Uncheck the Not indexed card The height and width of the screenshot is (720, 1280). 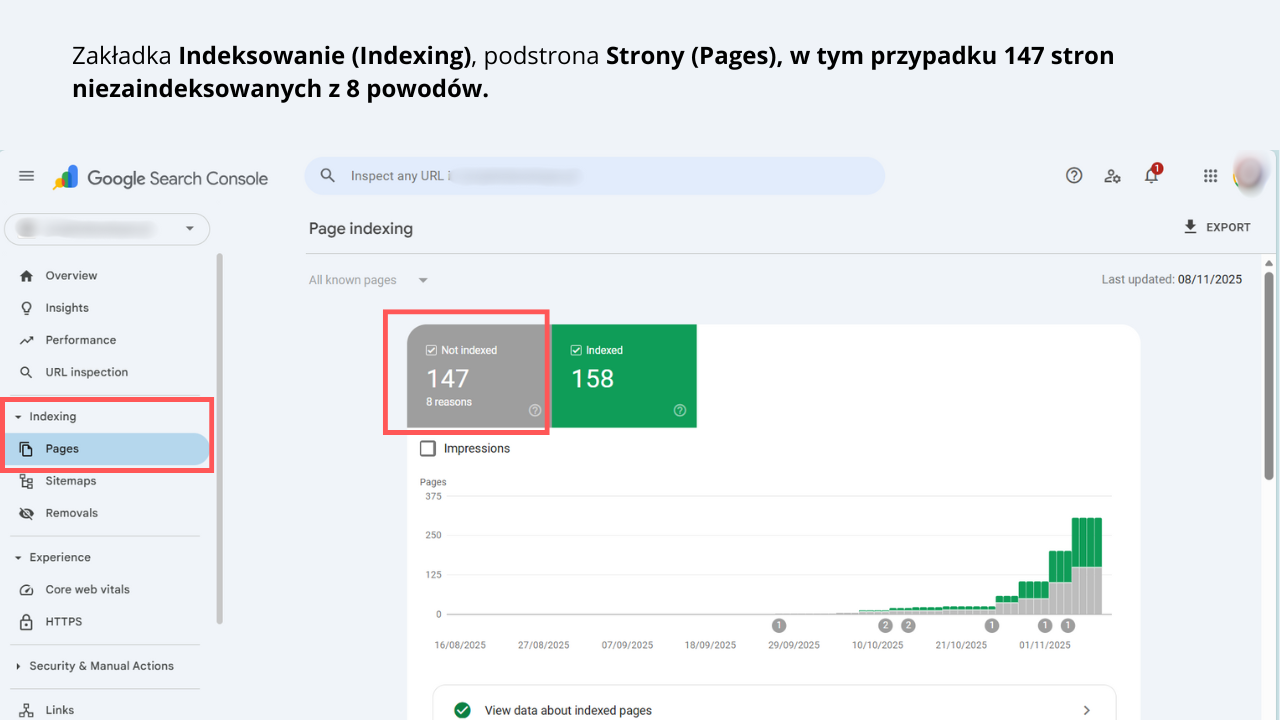coord(432,350)
